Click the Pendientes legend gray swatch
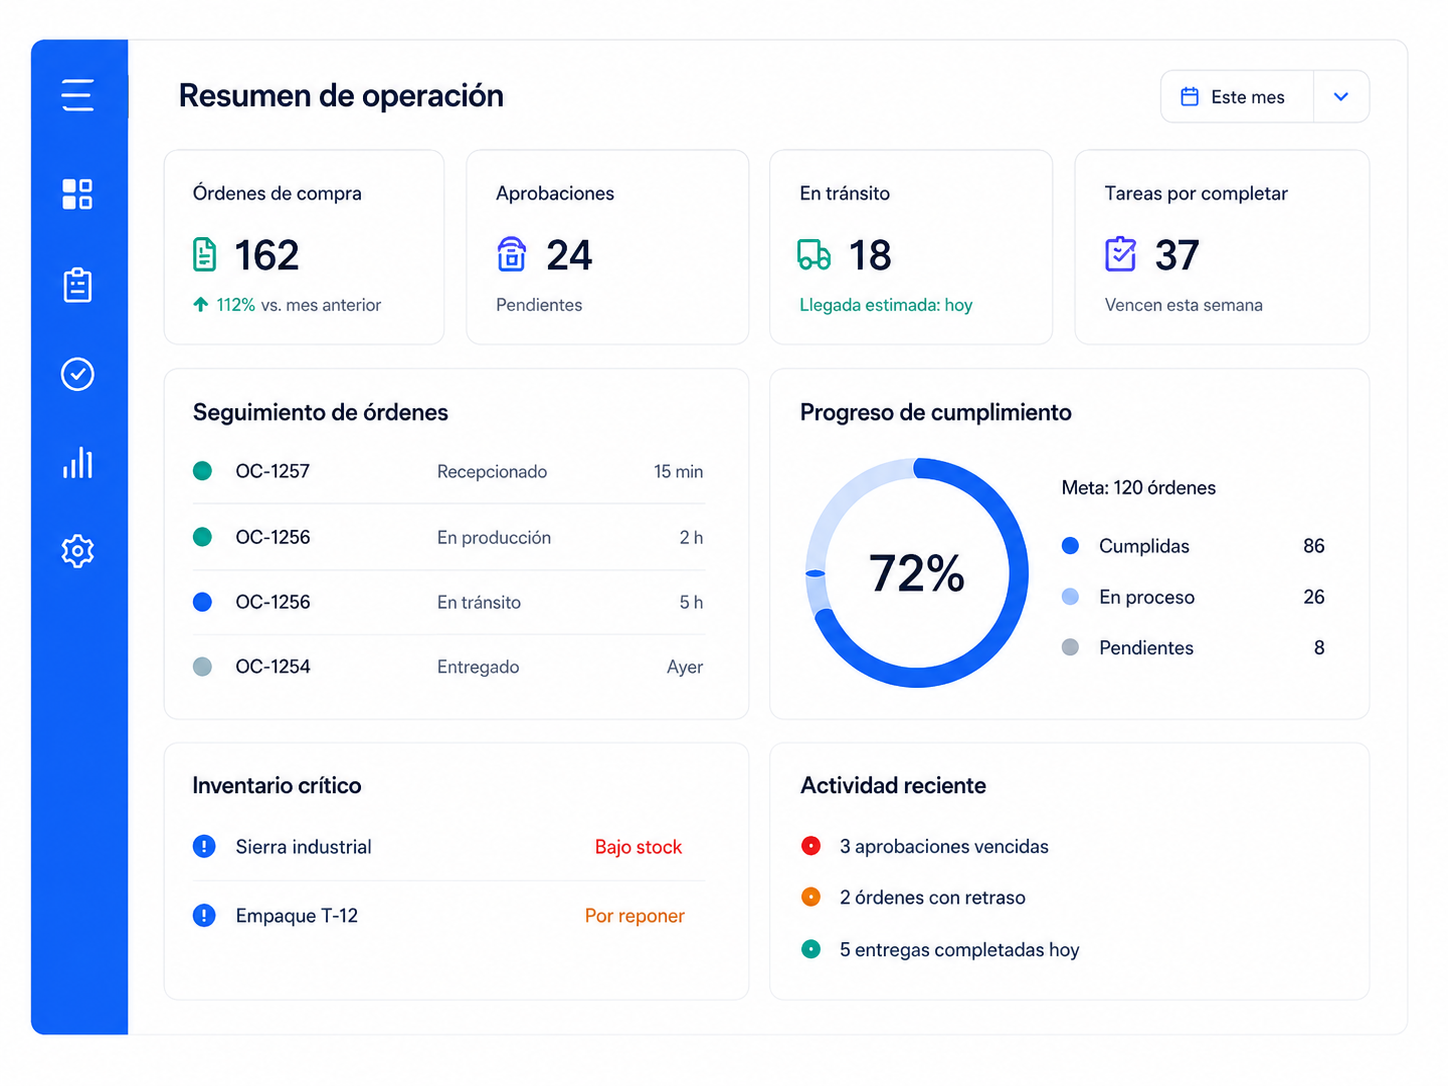Viewport: 1448px width, 1086px height. [x=1070, y=647]
